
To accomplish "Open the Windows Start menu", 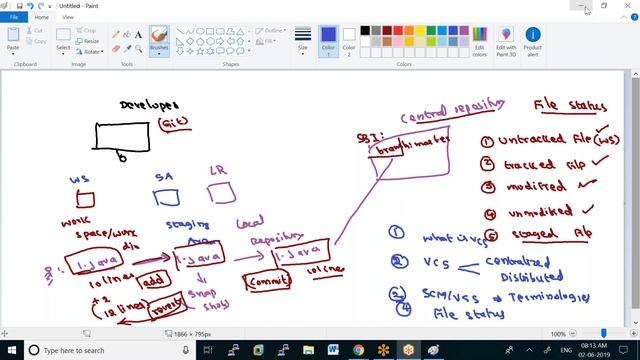I will [x=12, y=350].
